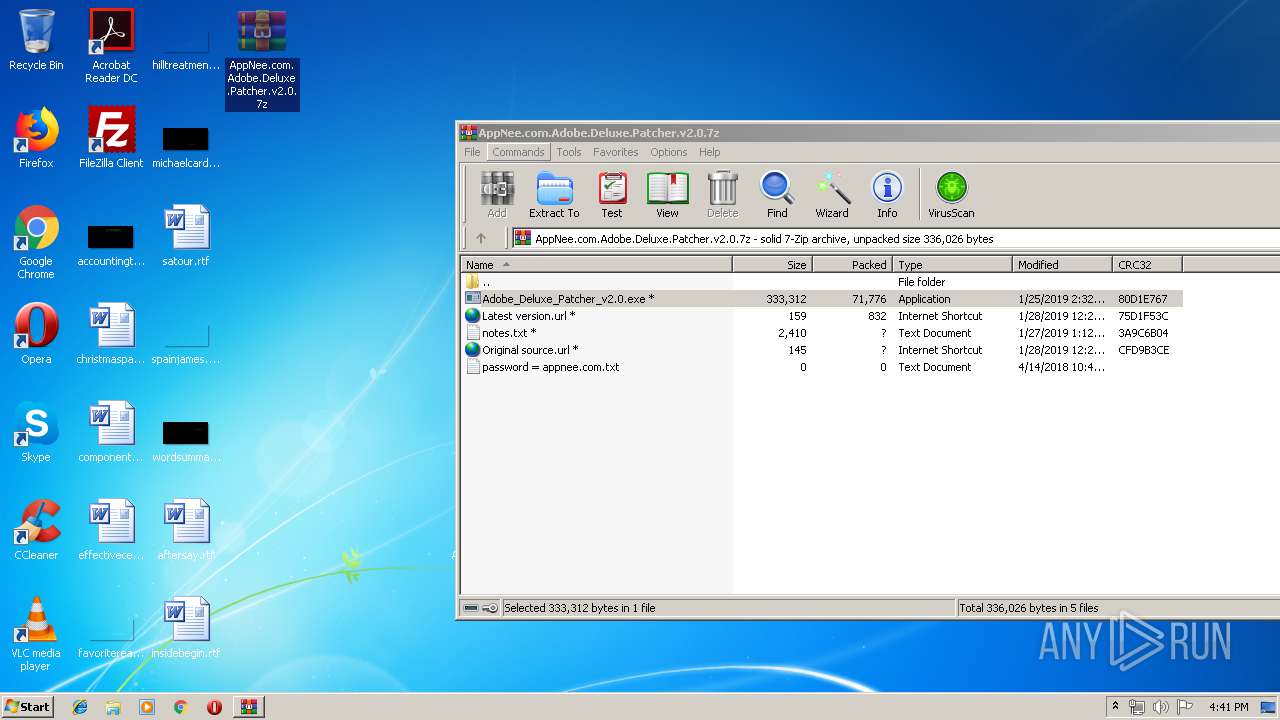Viewport: 1280px width, 720px height.
Task: Click the volume tray icon
Action: [x=1161, y=707]
